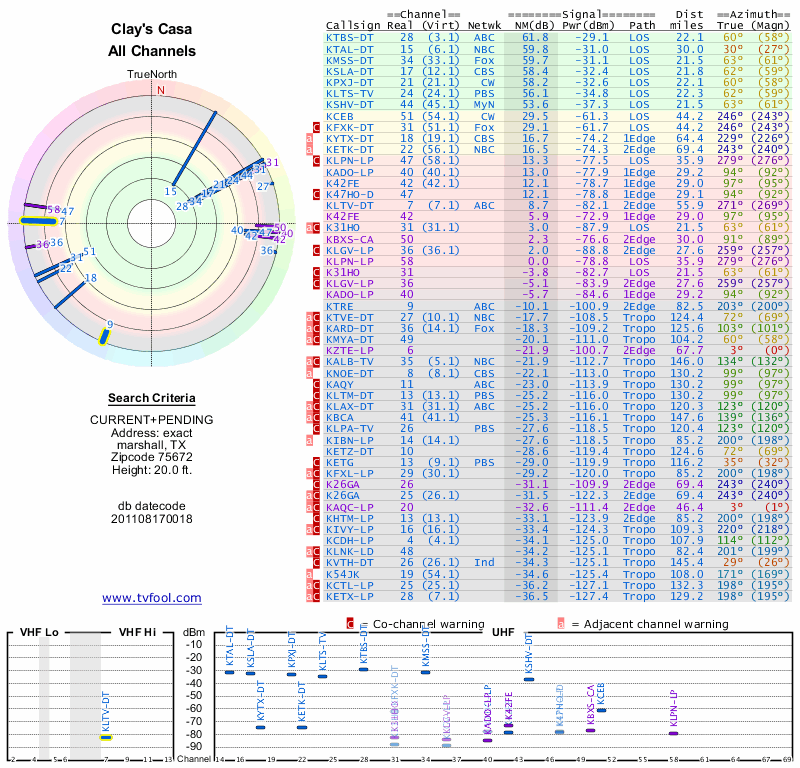This screenshot has width=800, height=768.
Task: Click the KTRE callsign
Action: point(339,306)
